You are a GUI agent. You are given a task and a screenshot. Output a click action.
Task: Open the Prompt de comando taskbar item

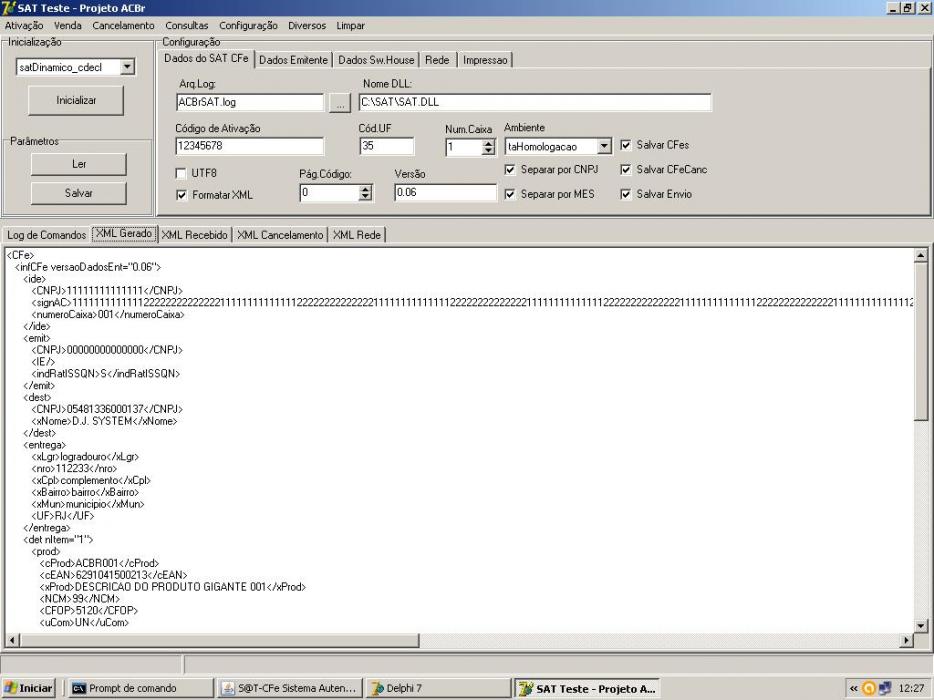[x=138, y=688]
